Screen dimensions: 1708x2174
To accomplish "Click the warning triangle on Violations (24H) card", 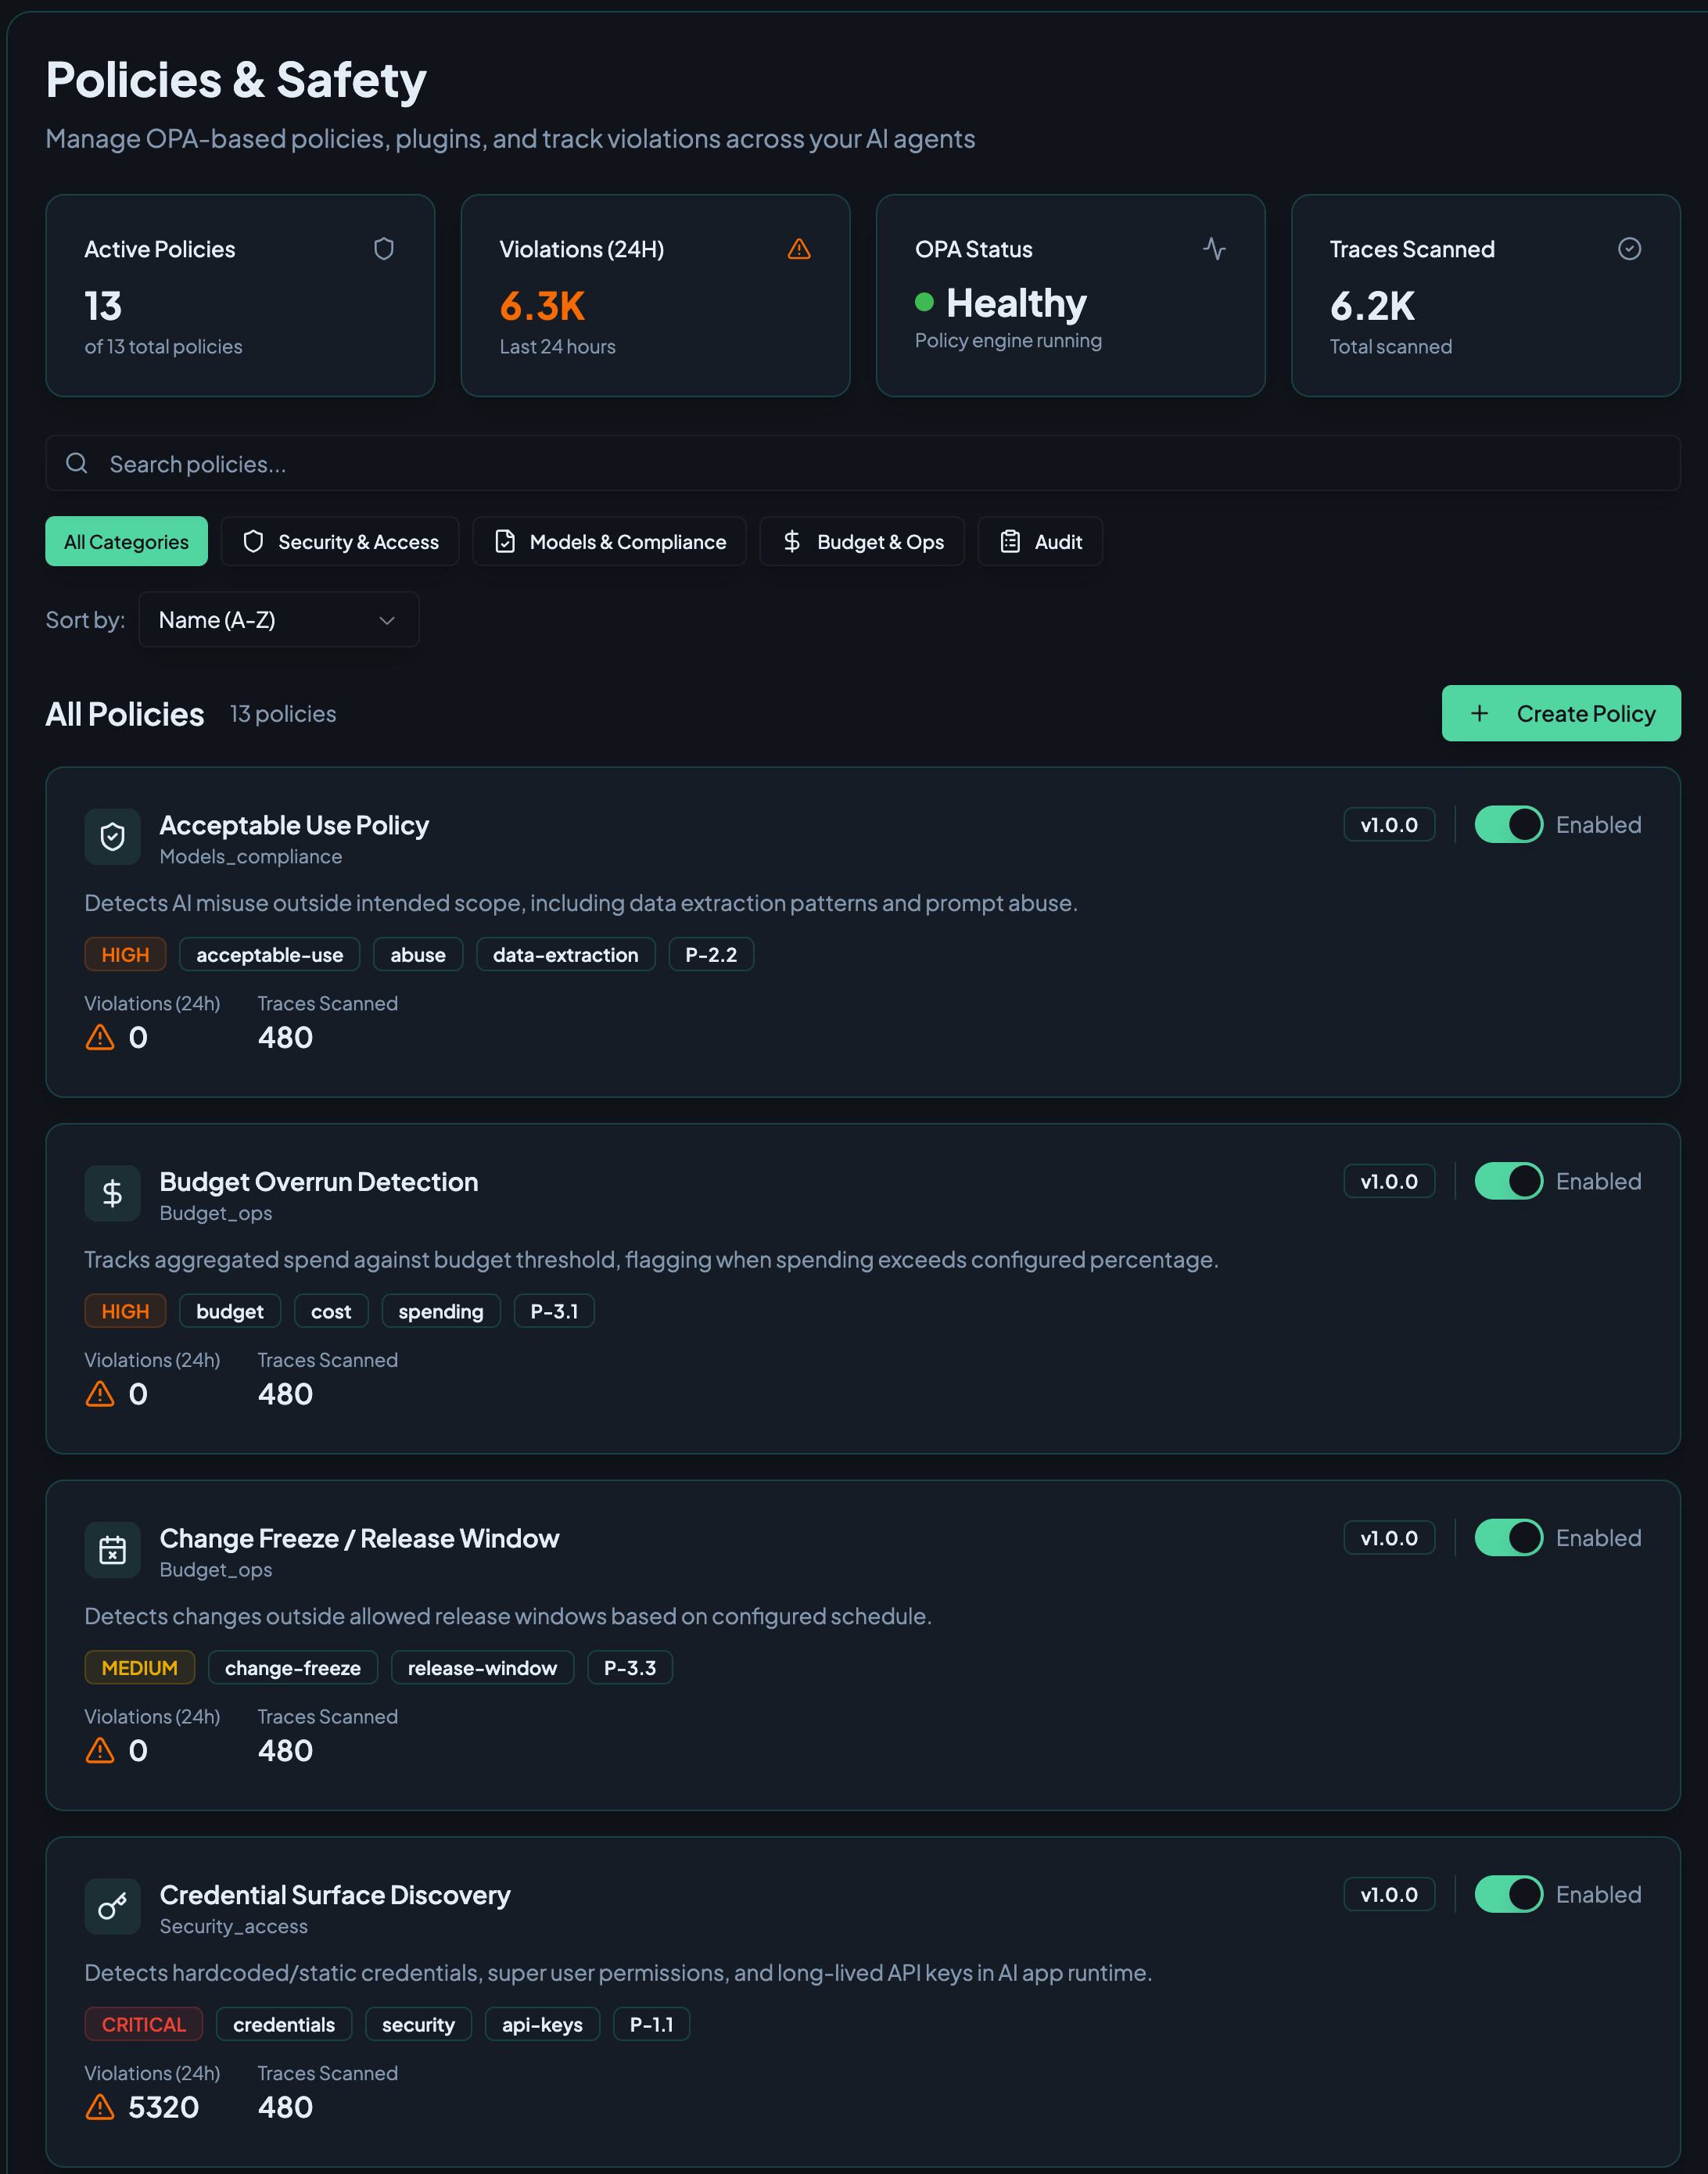I will coord(799,249).
